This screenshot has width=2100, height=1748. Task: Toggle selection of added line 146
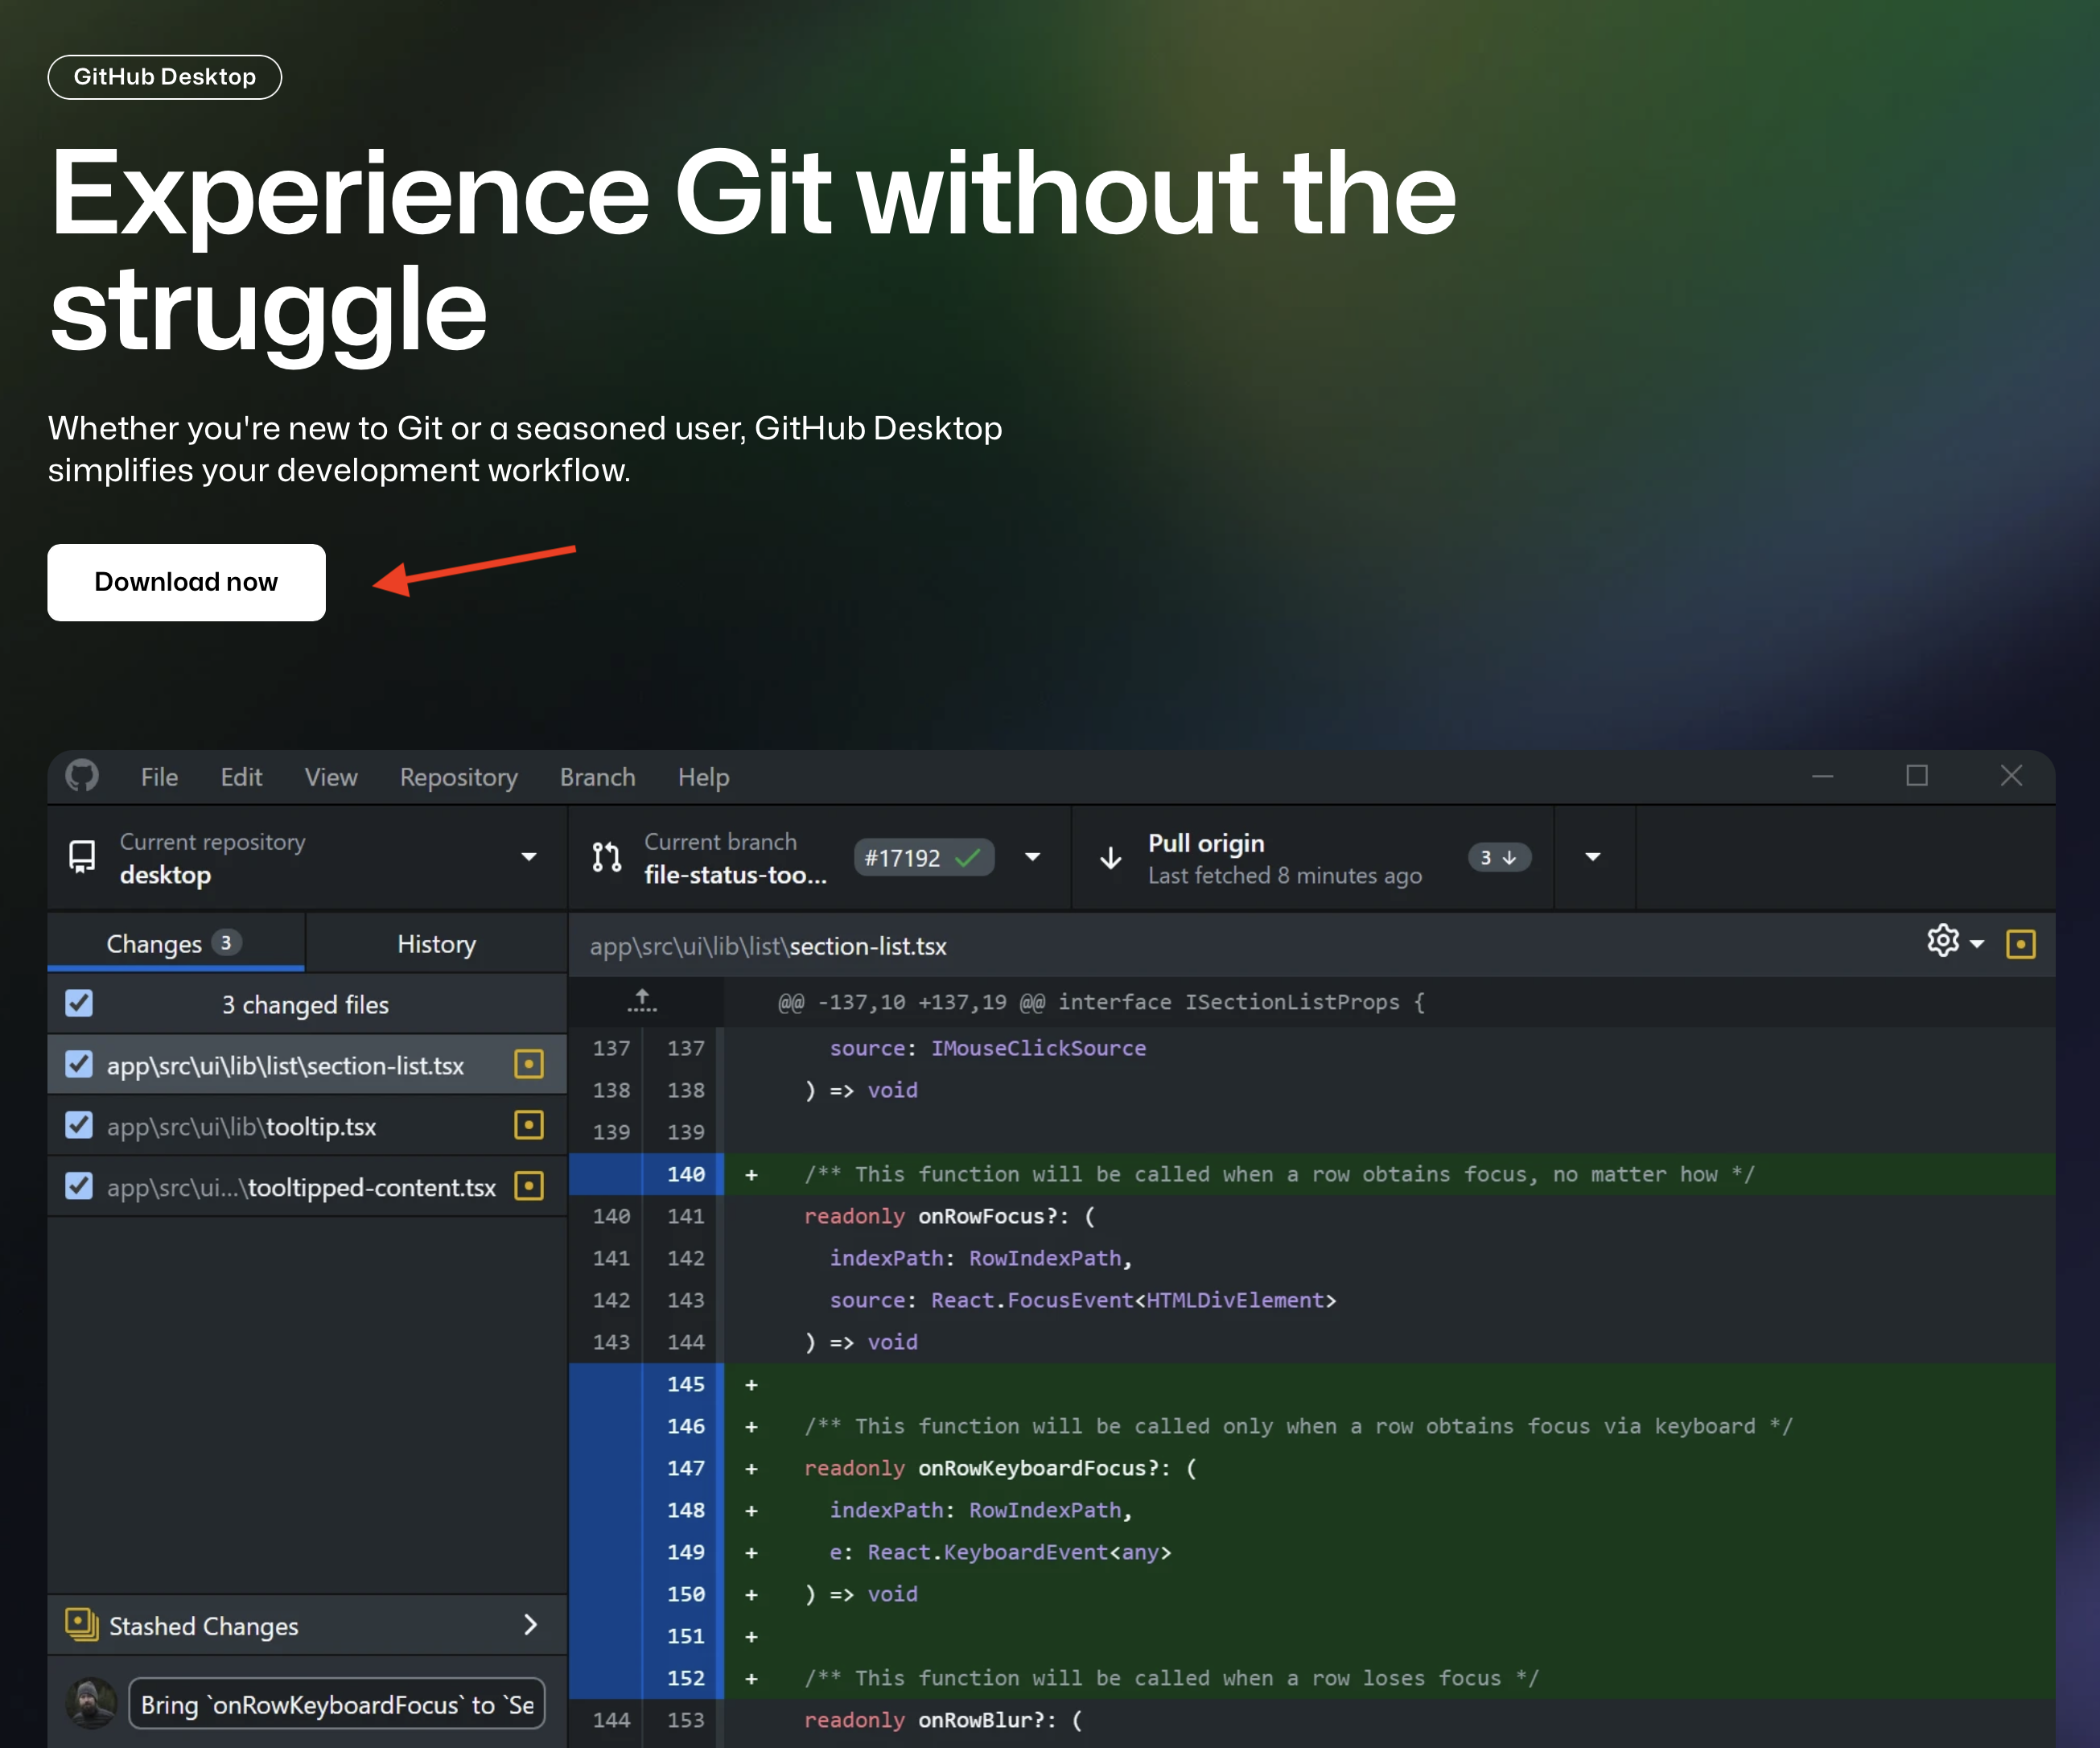tap(645, 1426)
